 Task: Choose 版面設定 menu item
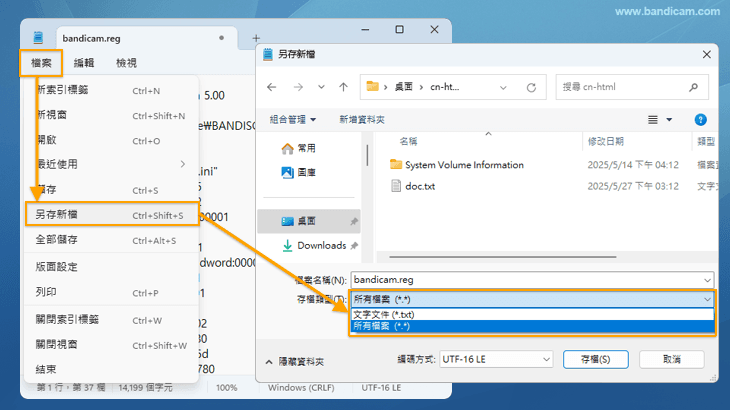pos(112,267)
